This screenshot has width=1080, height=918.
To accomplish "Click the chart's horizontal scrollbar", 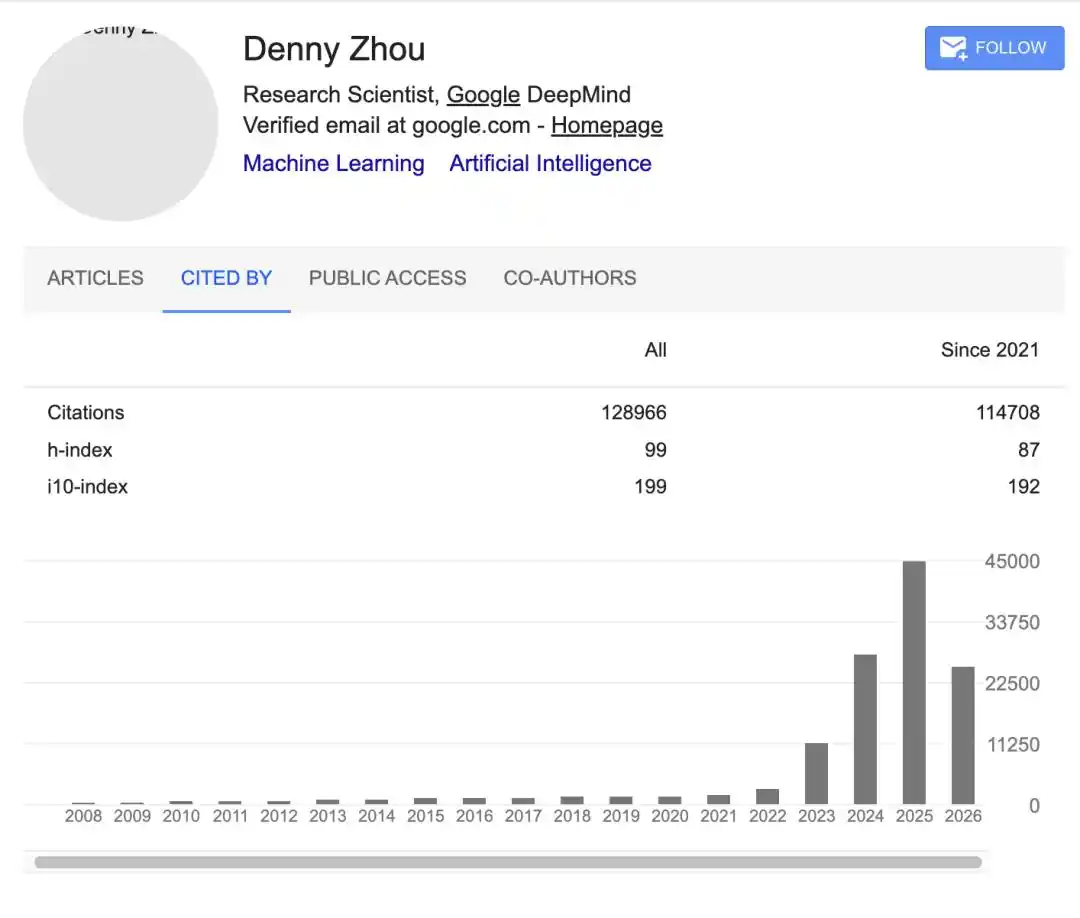I will tap(508, 862).
